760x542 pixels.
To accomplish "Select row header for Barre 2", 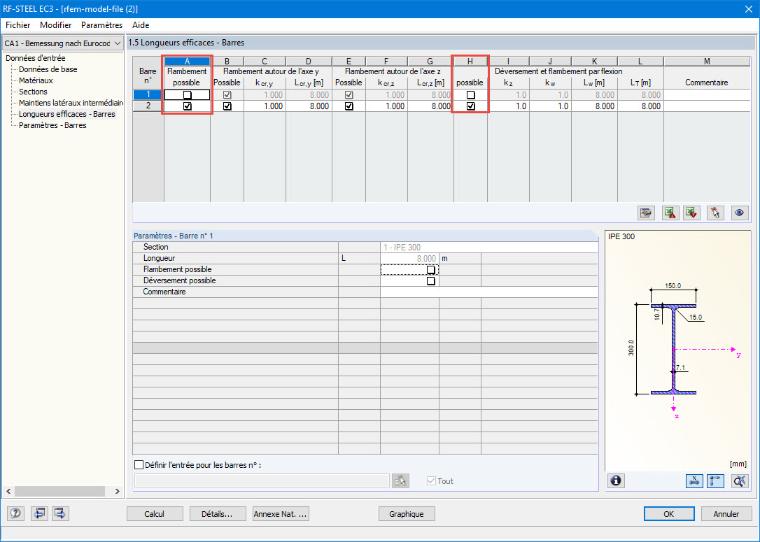I will pyautogui.click(x=148, y=106).
